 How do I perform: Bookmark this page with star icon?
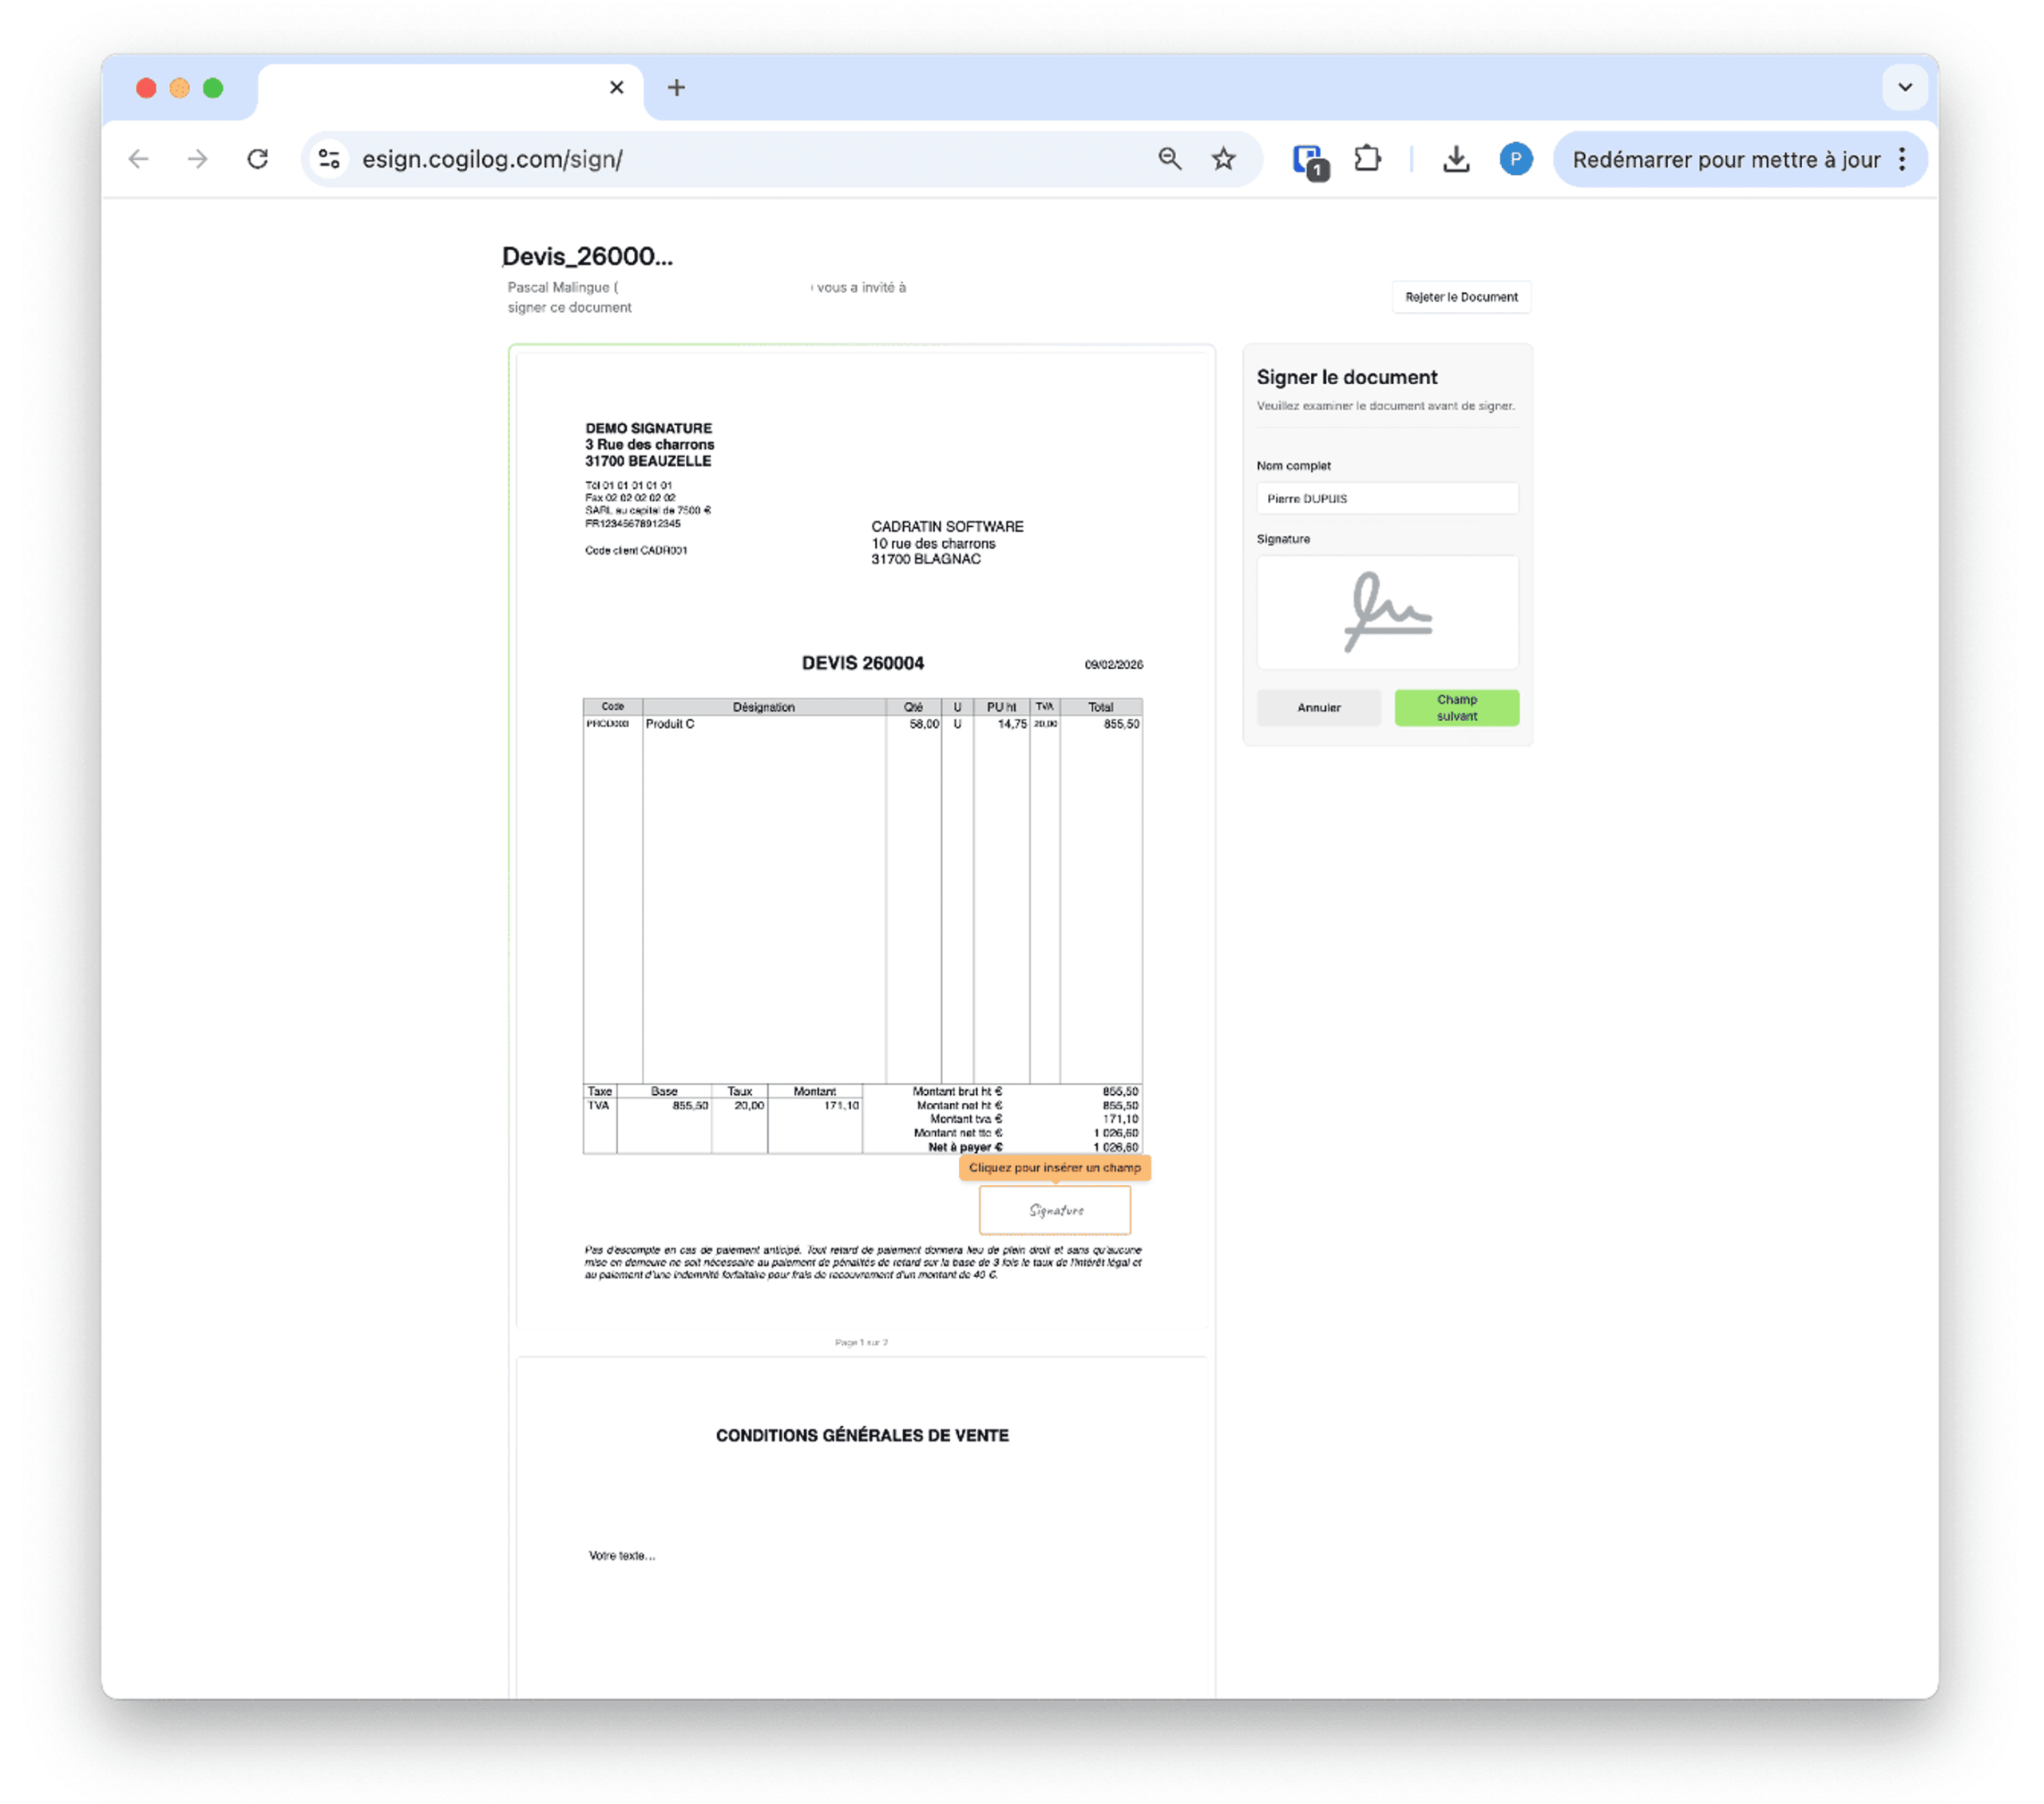click(1223, 159)
